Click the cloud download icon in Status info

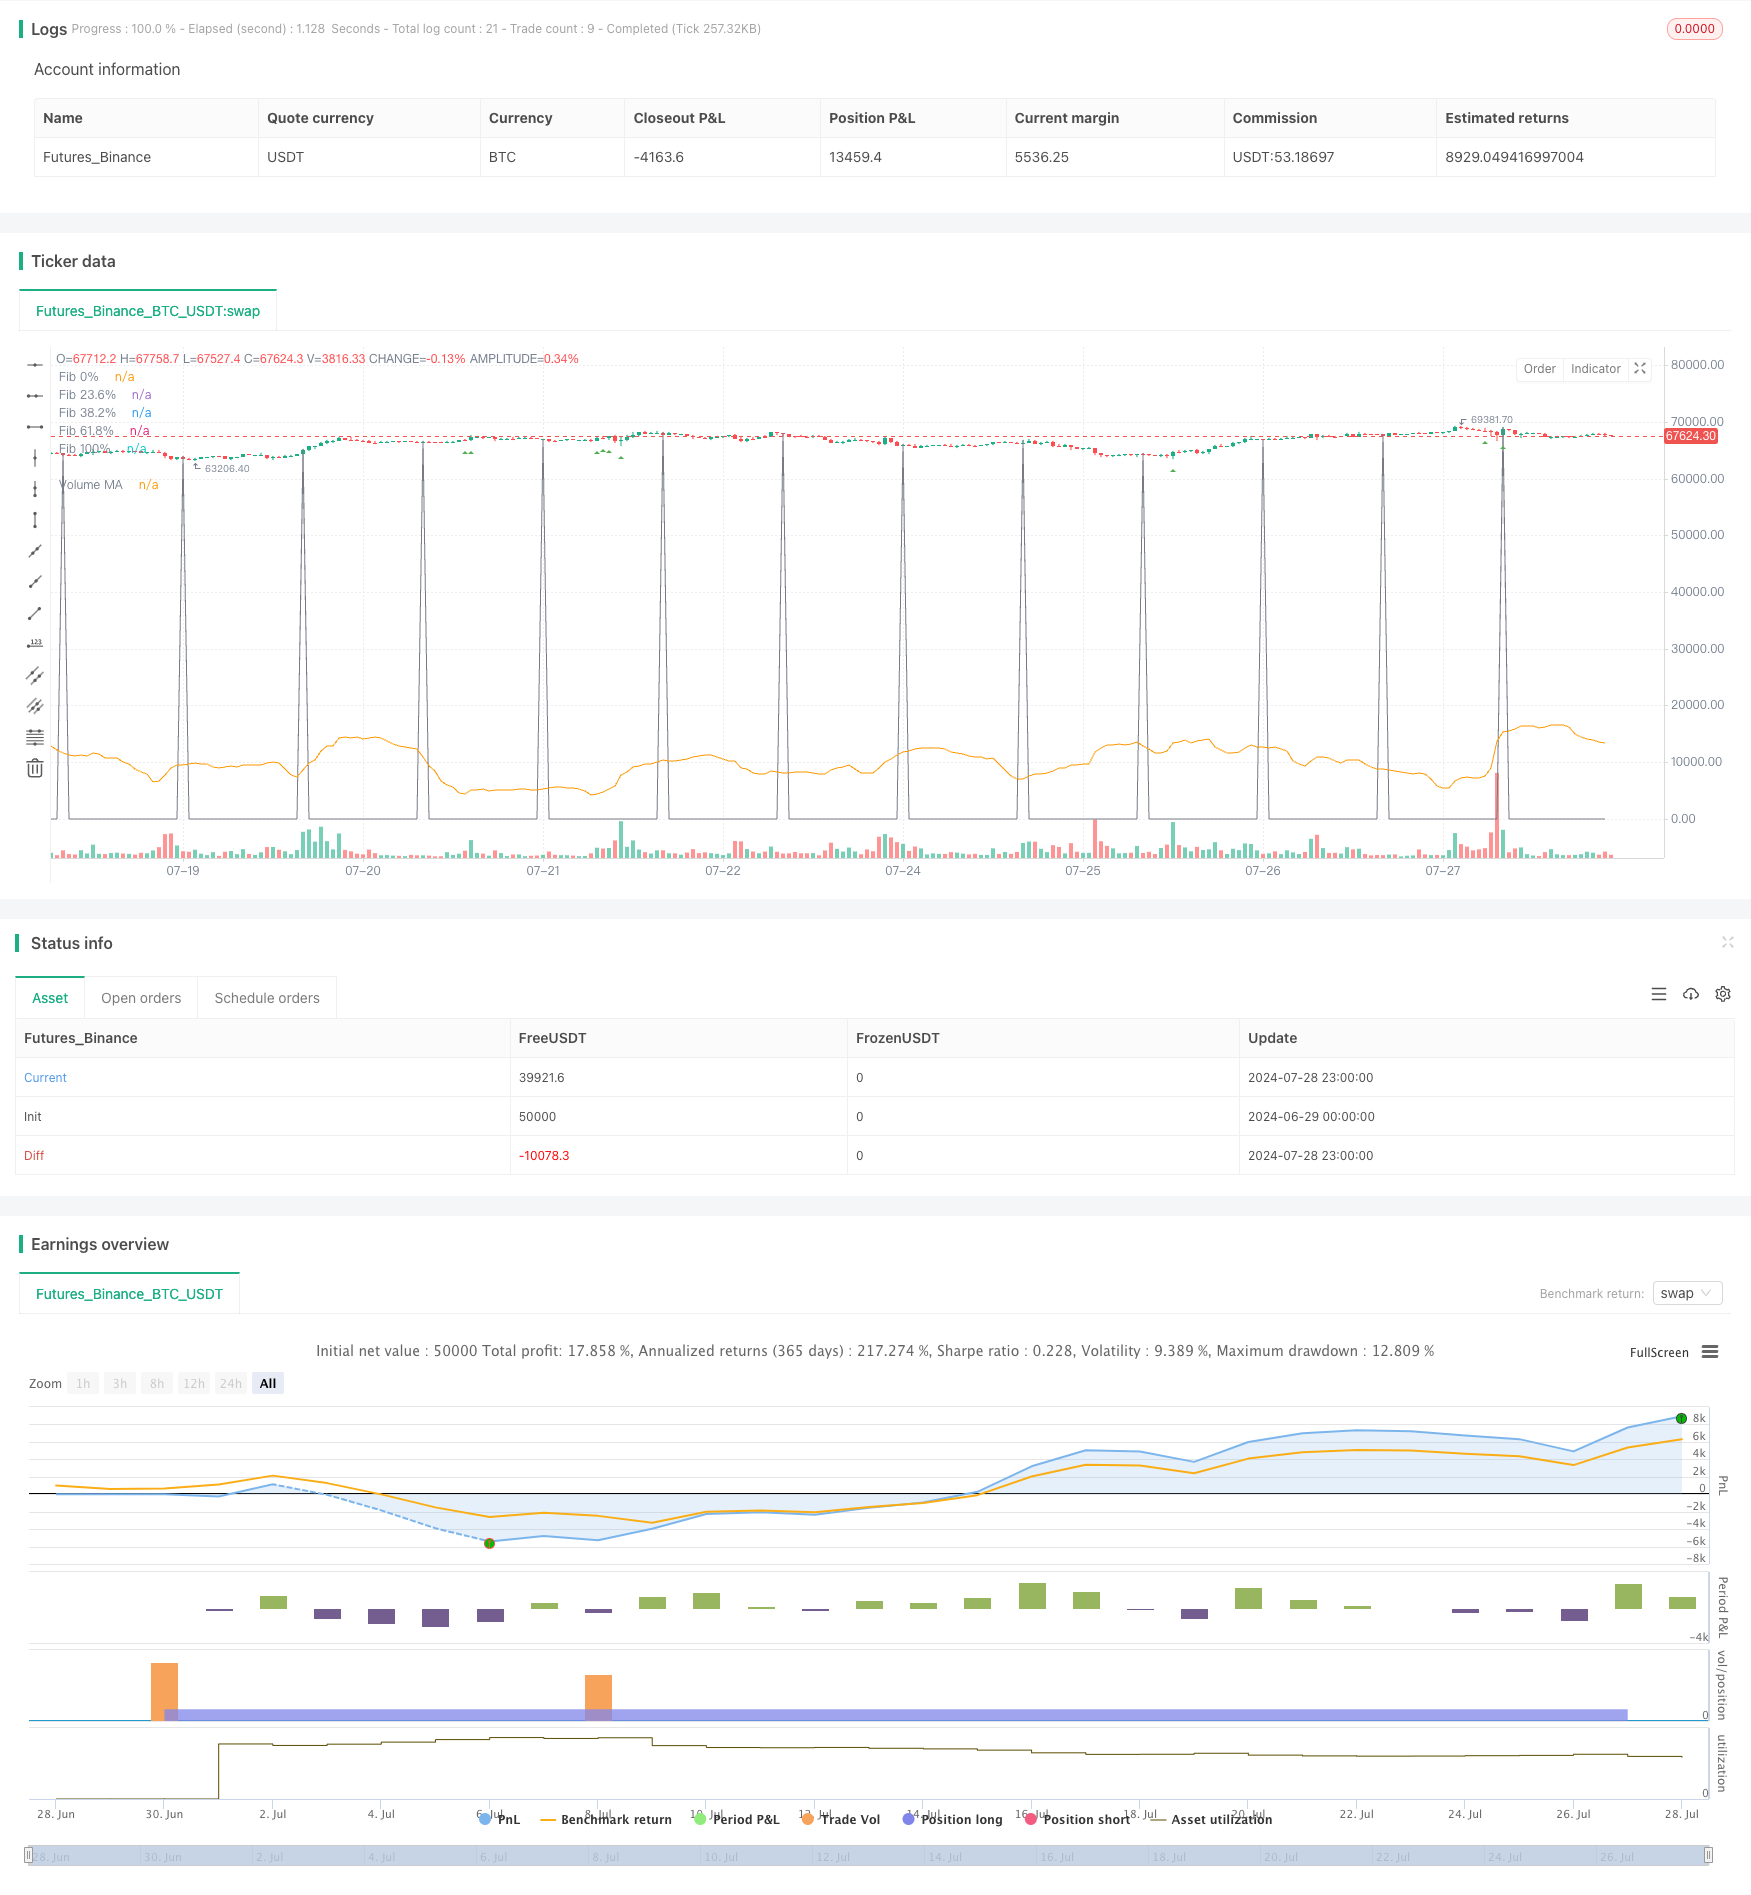[1691, 994]
